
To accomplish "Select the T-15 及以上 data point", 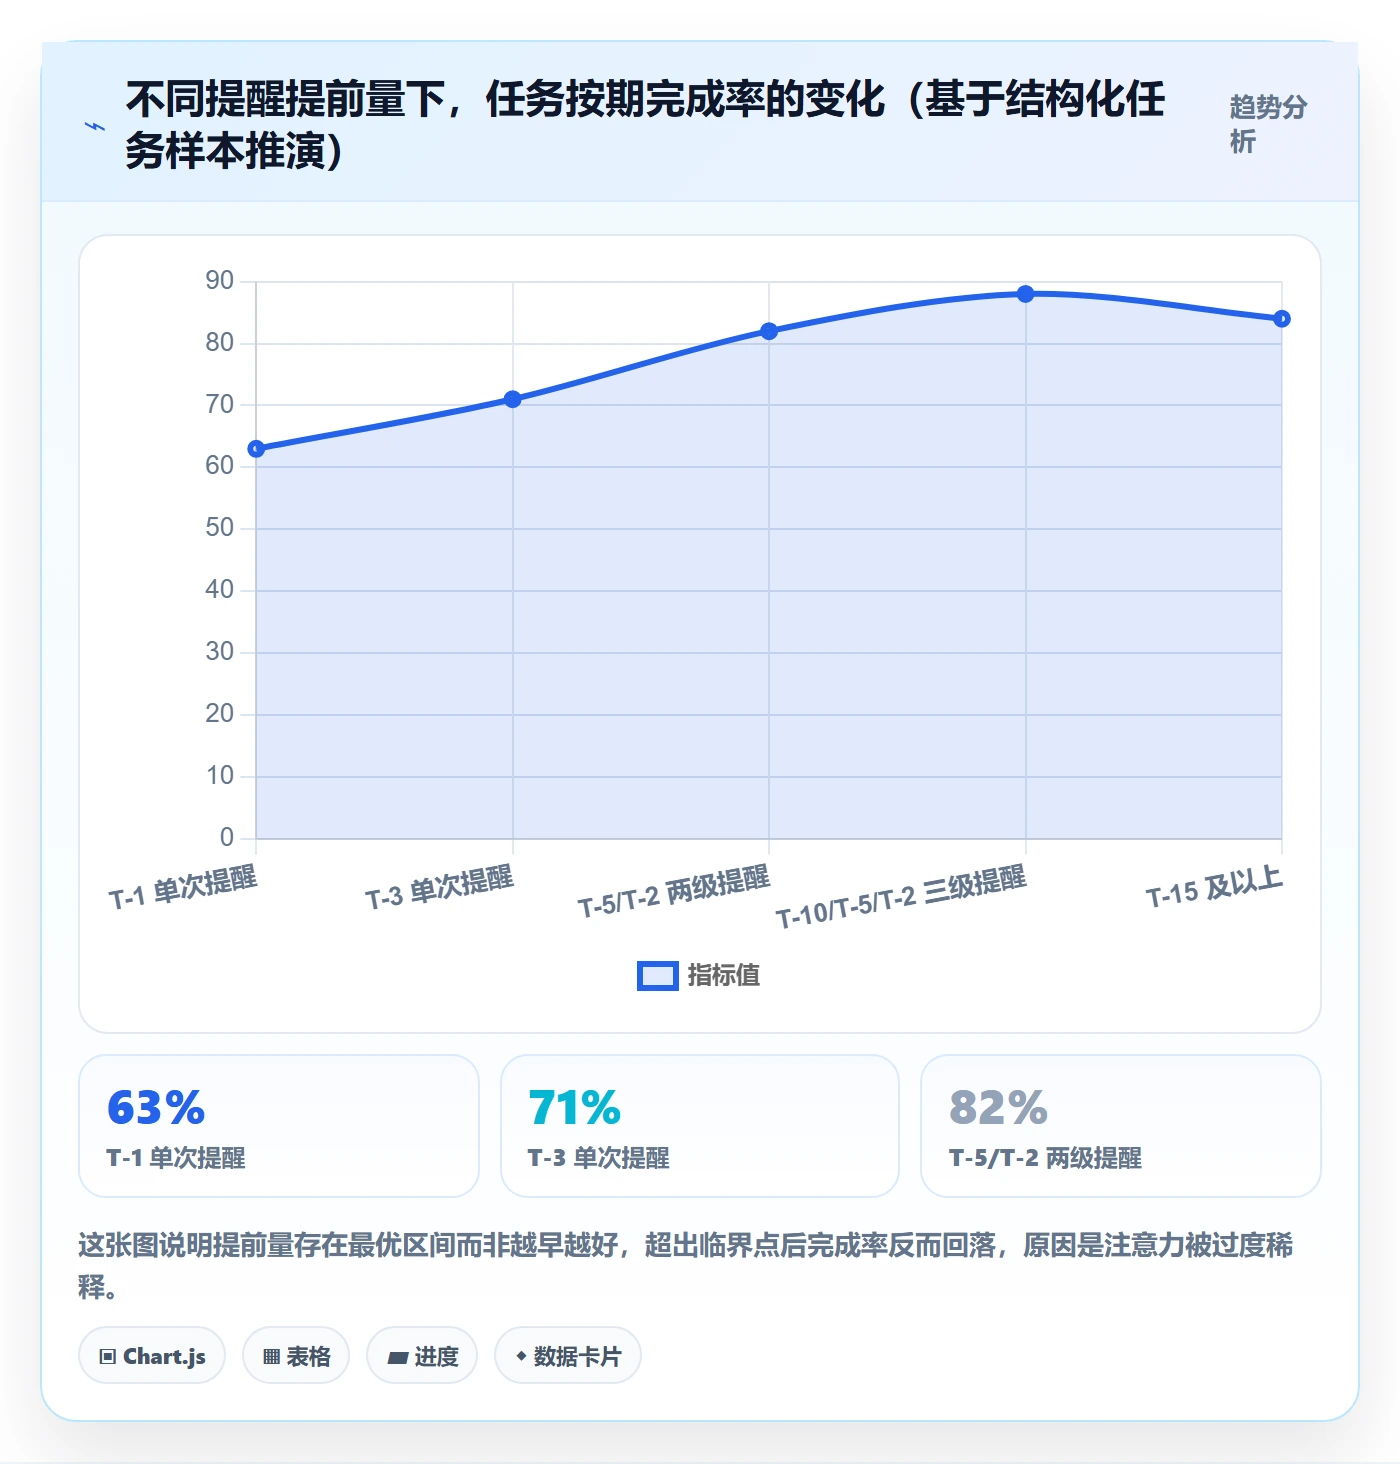I will [x=1282, y=319].
